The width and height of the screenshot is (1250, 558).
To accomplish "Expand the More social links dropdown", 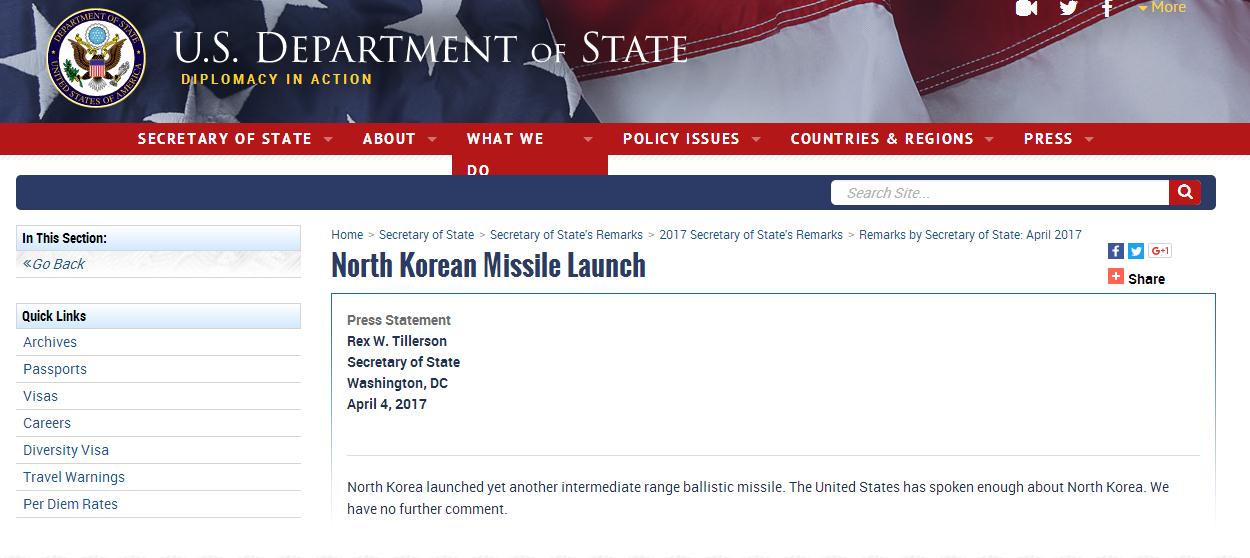I will (1162, 8).
